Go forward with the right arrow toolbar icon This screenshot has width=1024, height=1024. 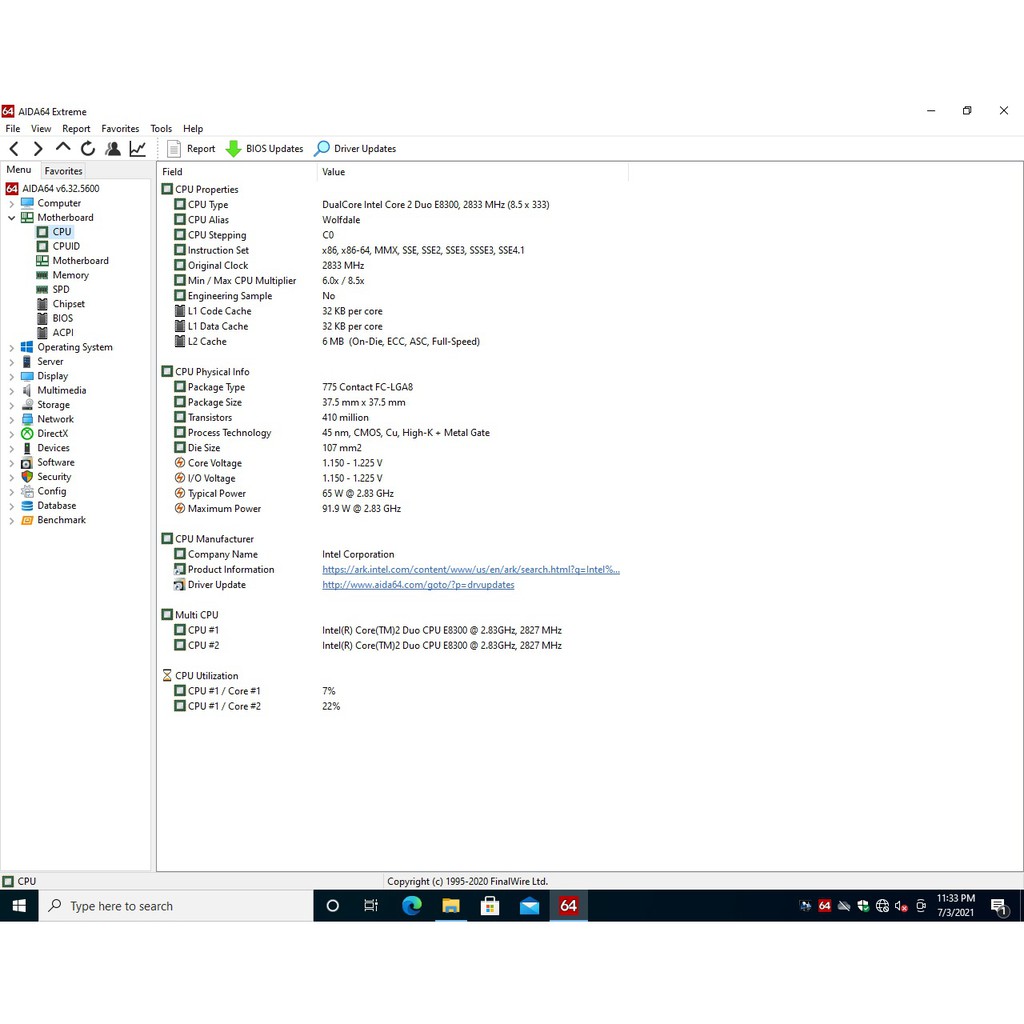[x=38, y=149]
